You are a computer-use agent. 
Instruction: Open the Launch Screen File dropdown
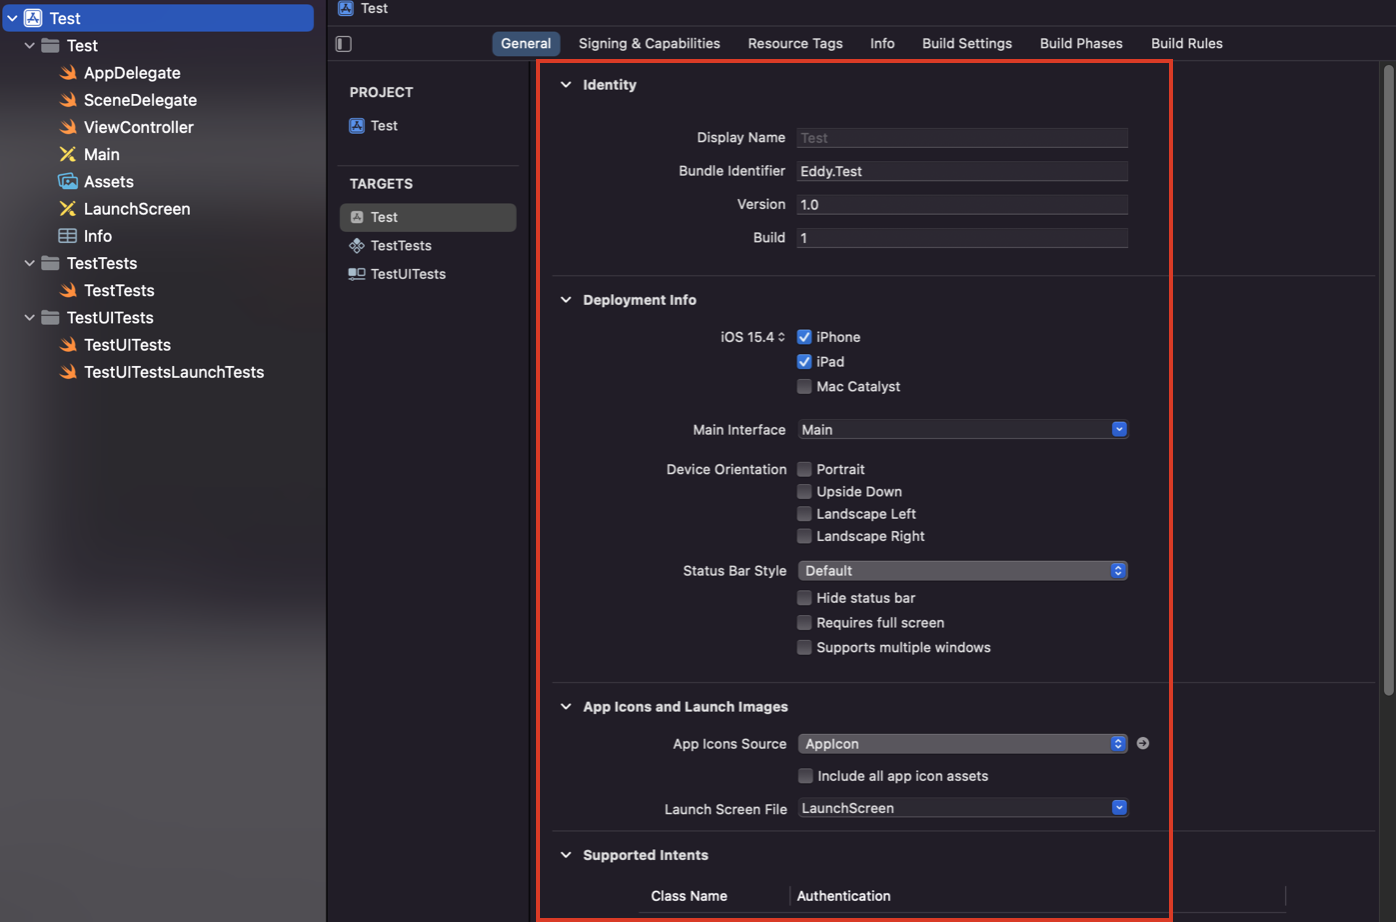[x=962, y=808]
